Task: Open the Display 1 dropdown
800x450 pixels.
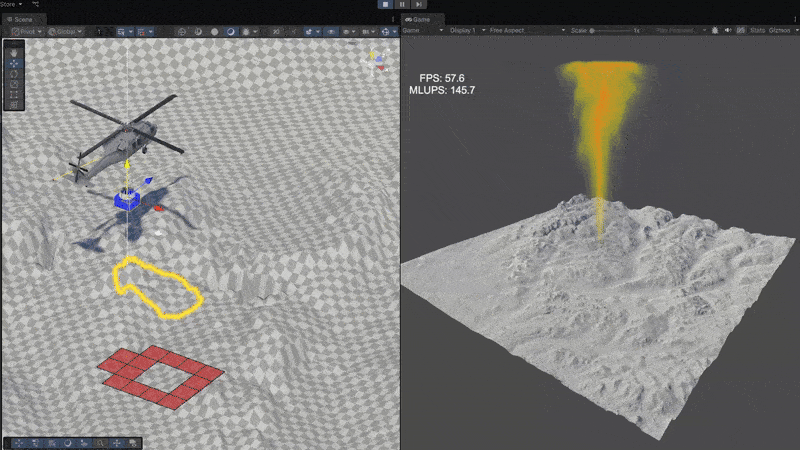Action: click(x=467, y=31)
